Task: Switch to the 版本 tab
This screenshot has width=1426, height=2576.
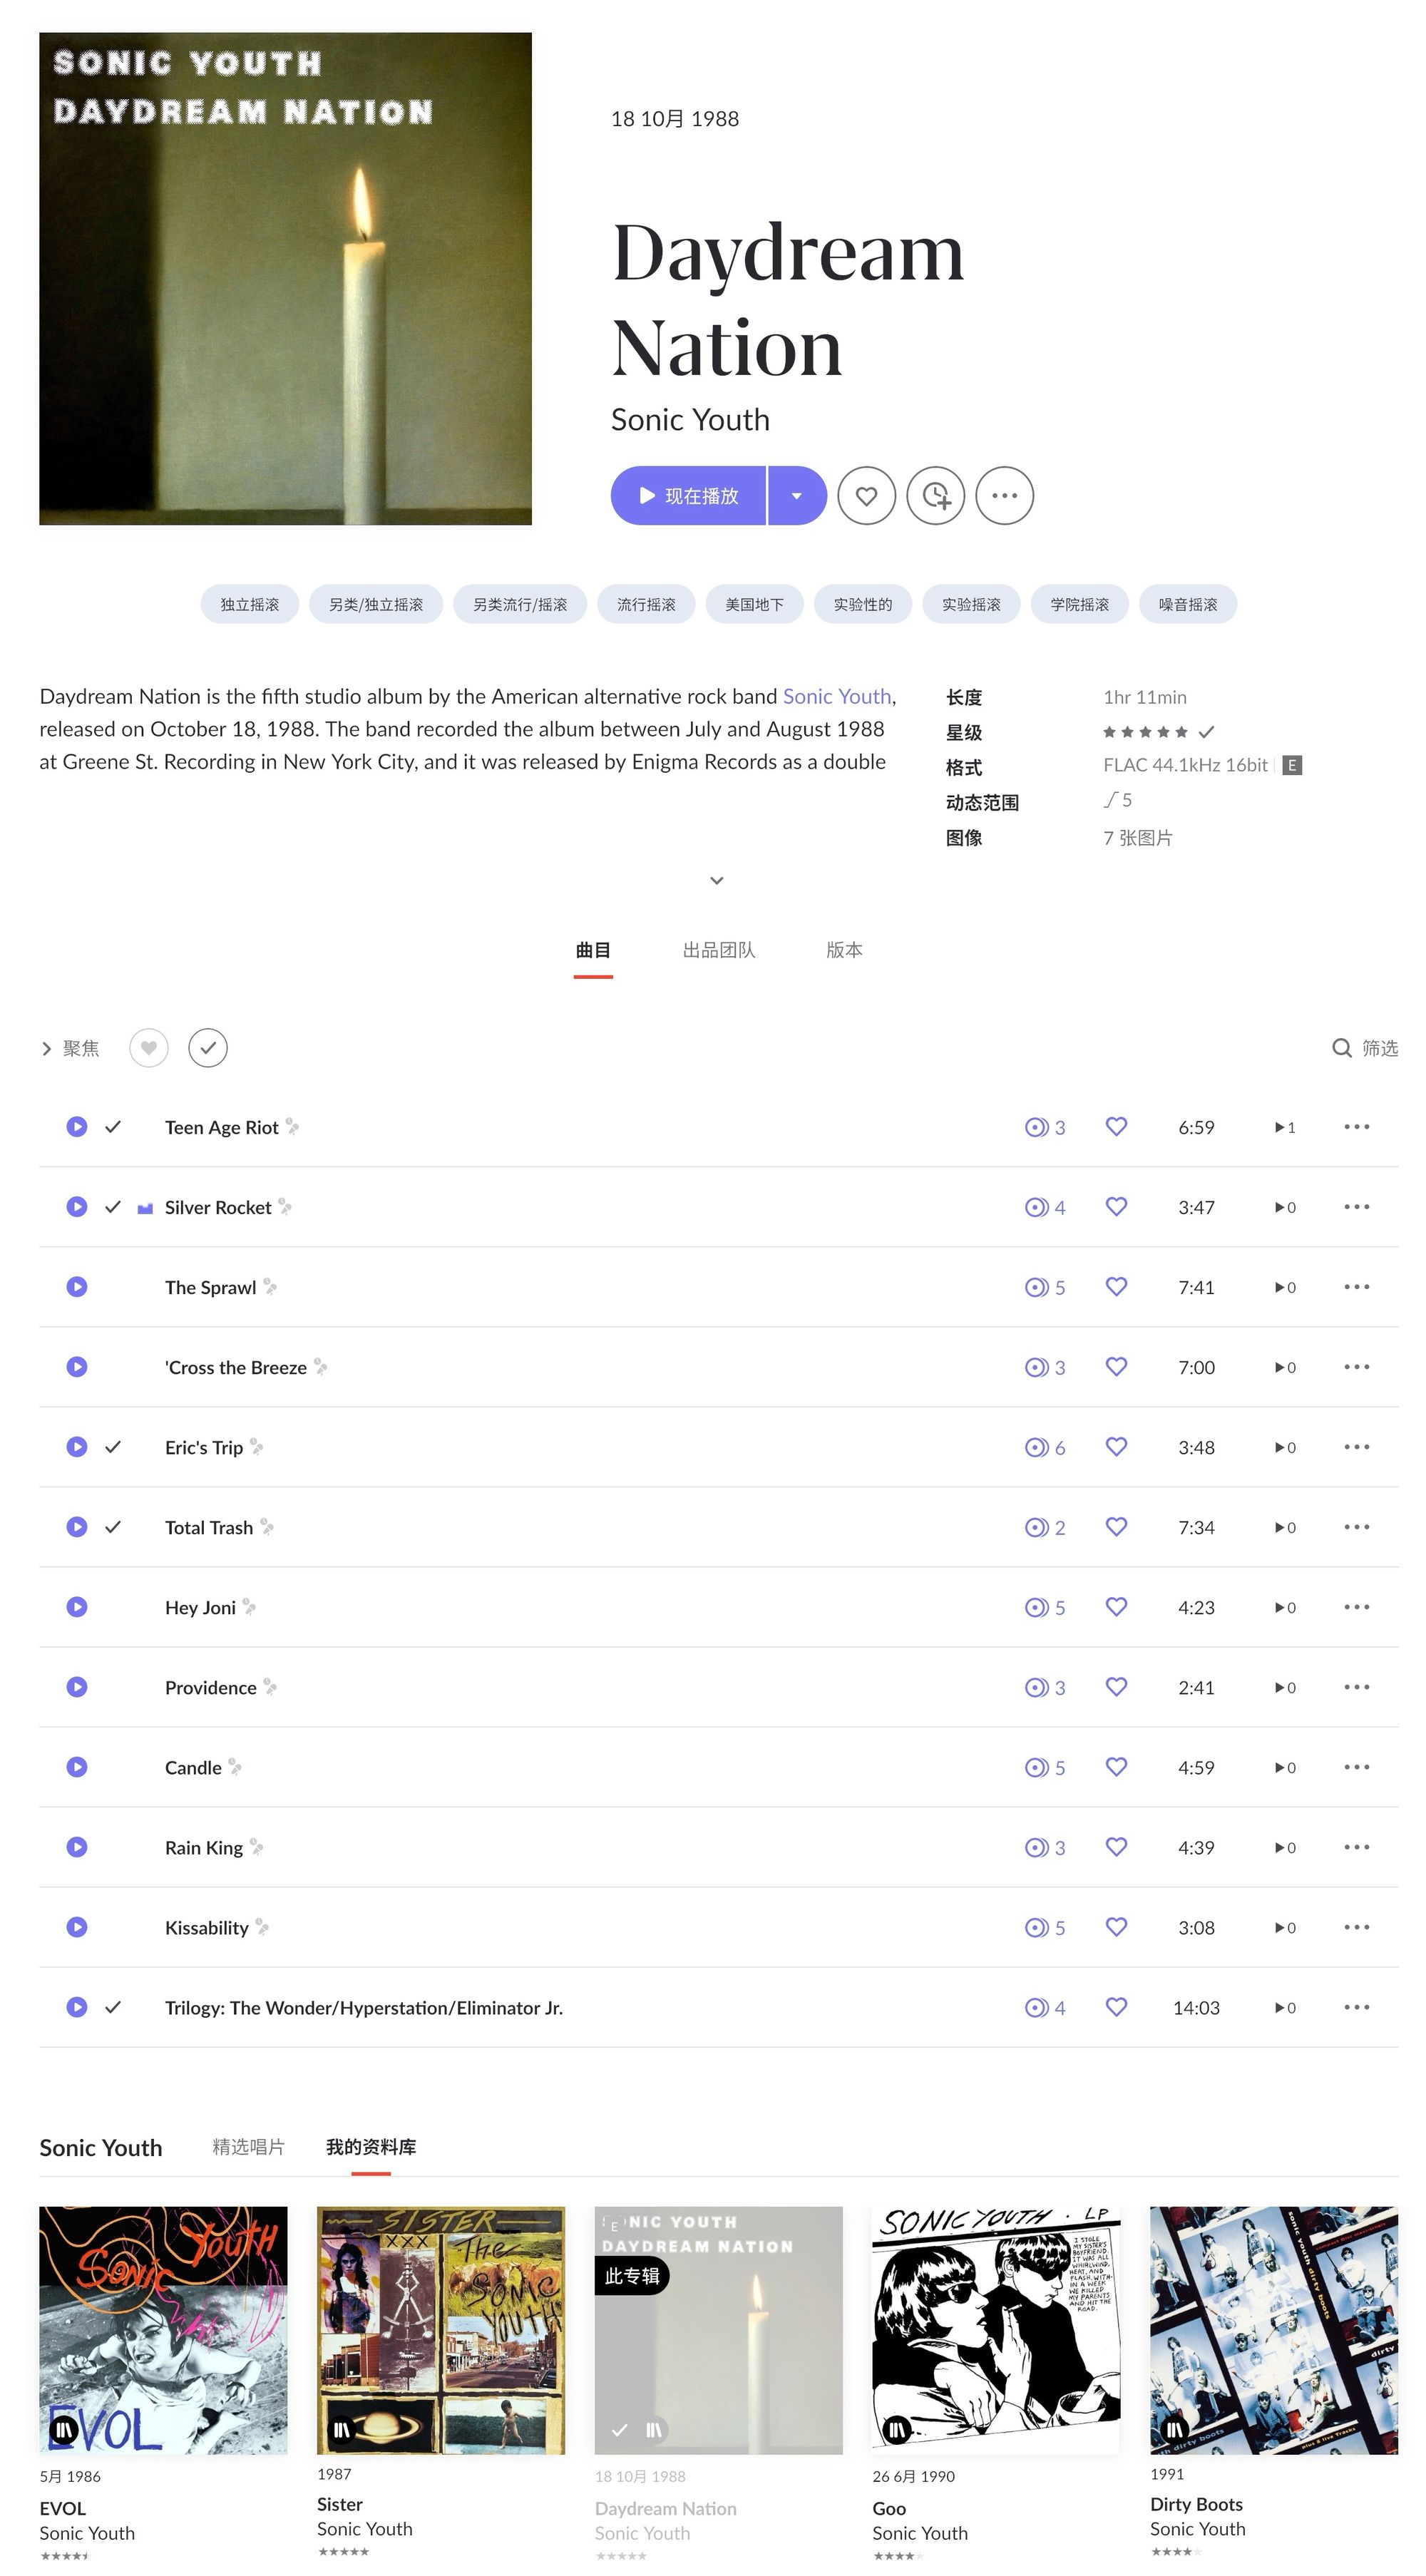Action: coord(844,950)
